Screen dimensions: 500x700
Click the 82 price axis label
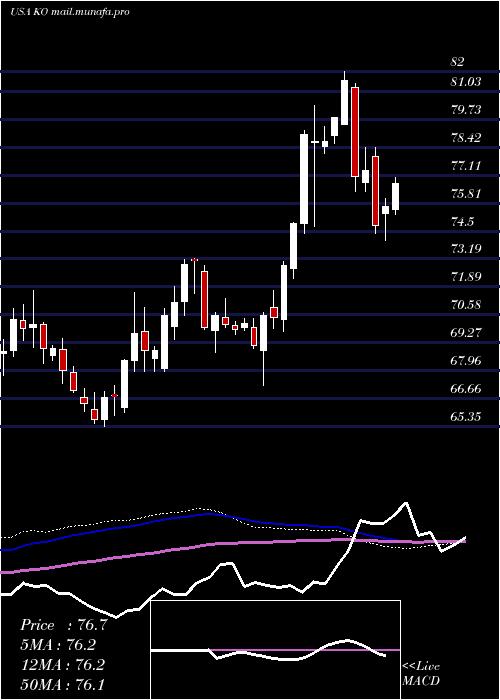pos(457,62)
